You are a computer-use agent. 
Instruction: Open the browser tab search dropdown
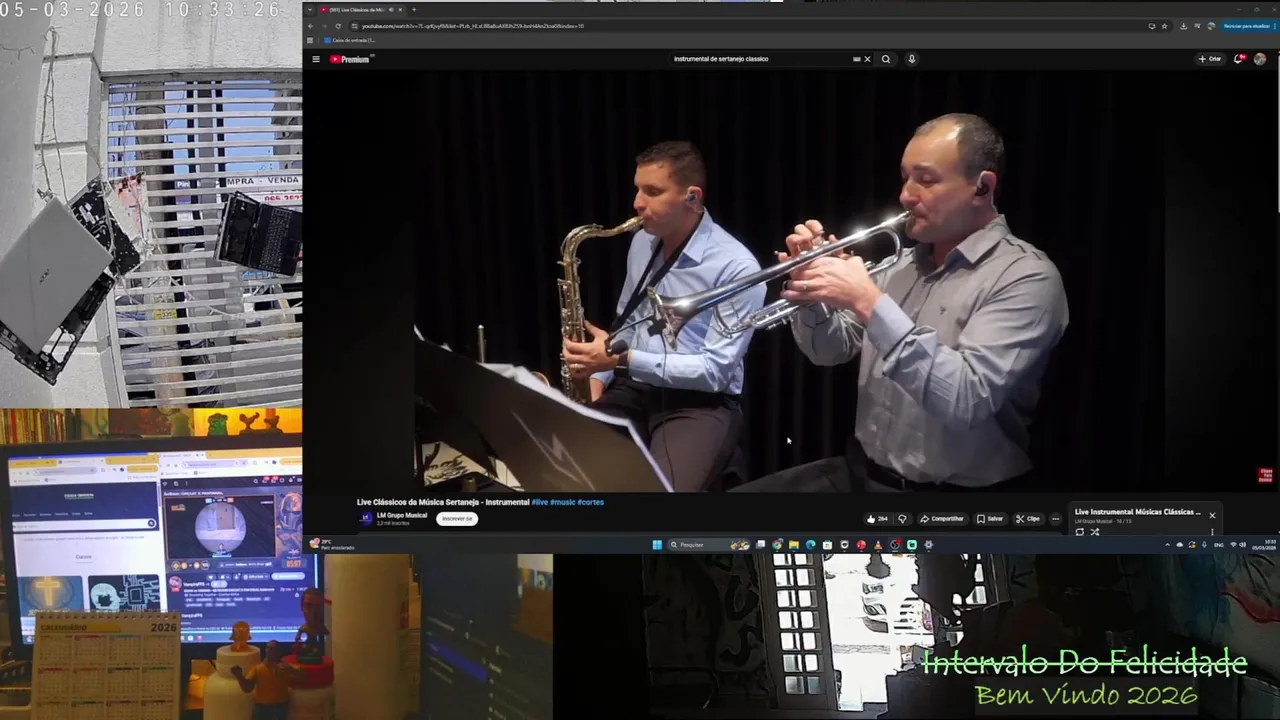[309, 10]
